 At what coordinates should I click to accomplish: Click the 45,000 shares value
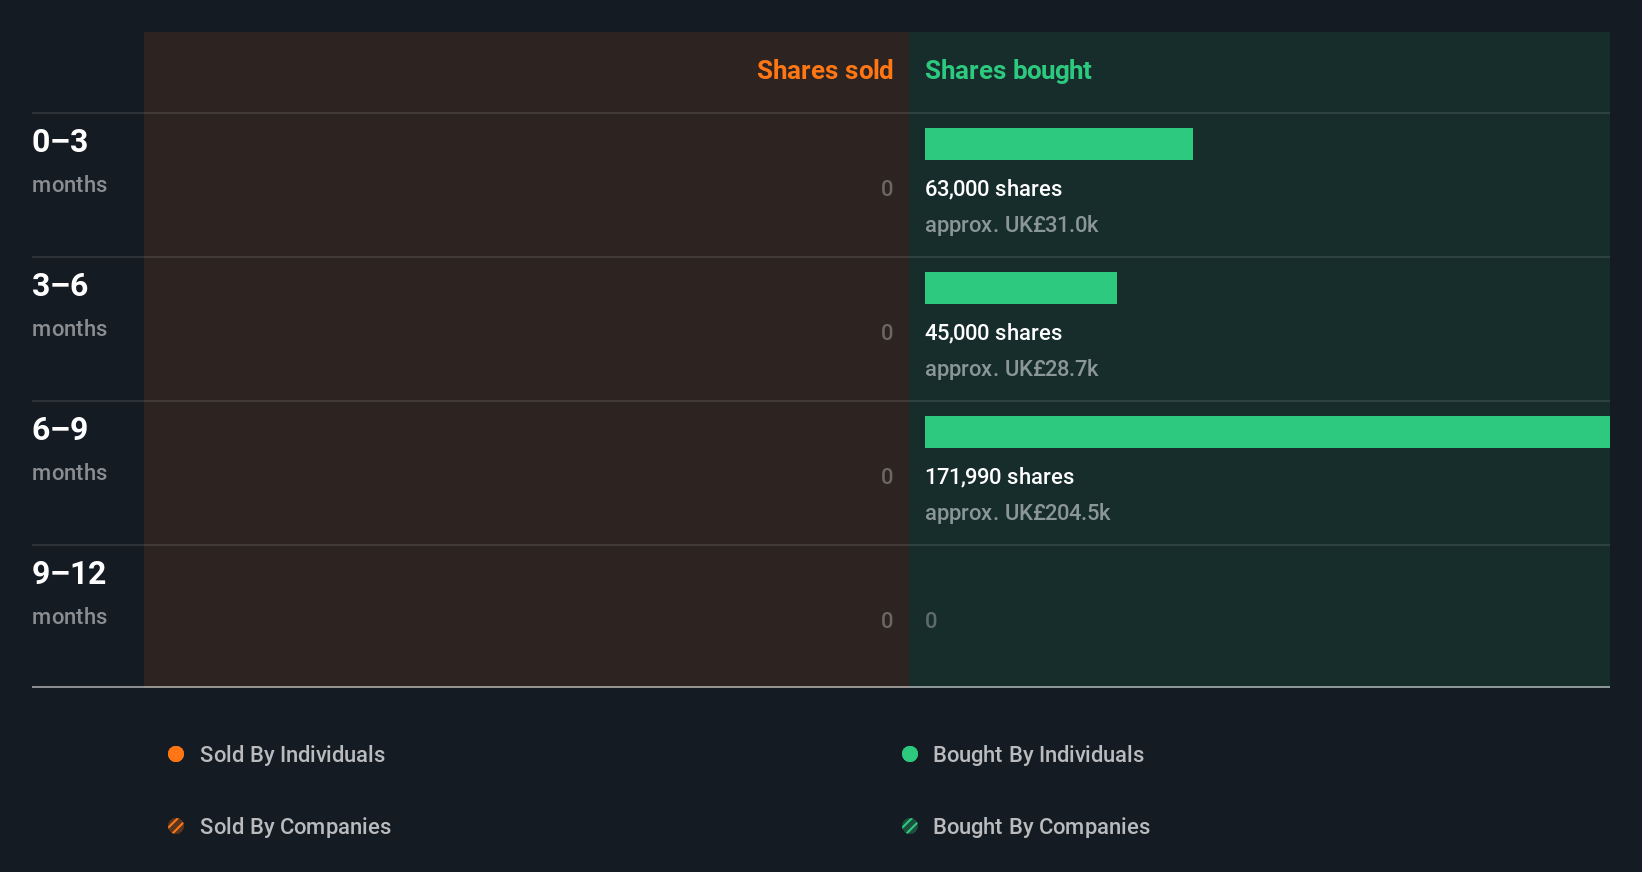(993, 332)
